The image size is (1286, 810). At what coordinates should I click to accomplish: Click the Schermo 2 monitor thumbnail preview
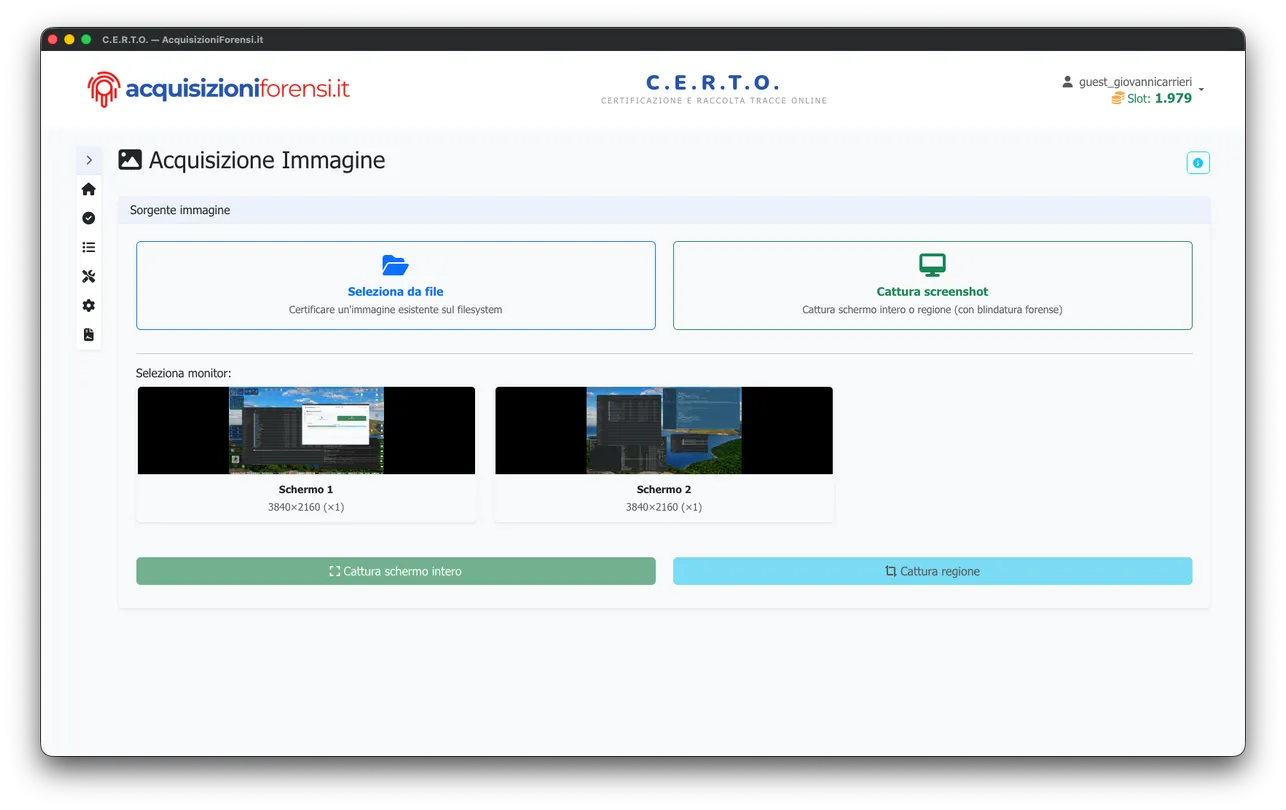tap(663, 428)
